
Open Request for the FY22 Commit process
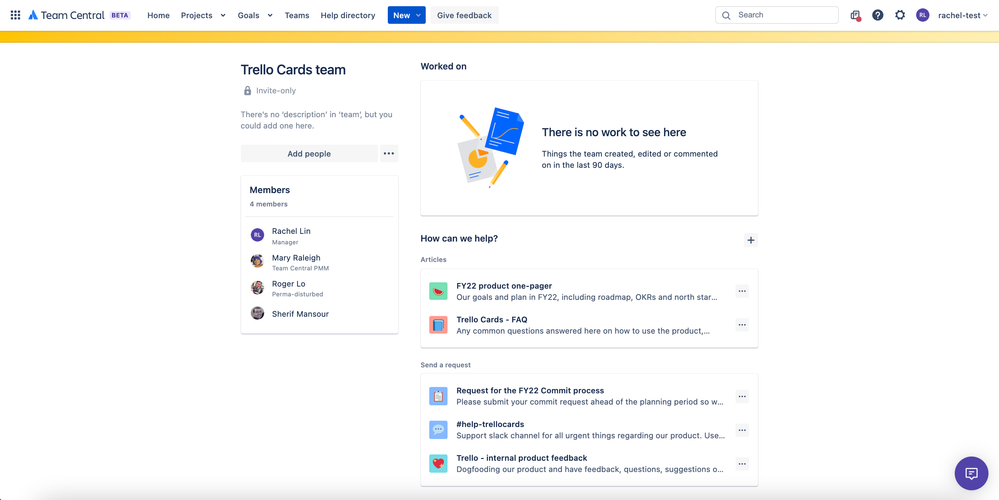click(530, 390)
